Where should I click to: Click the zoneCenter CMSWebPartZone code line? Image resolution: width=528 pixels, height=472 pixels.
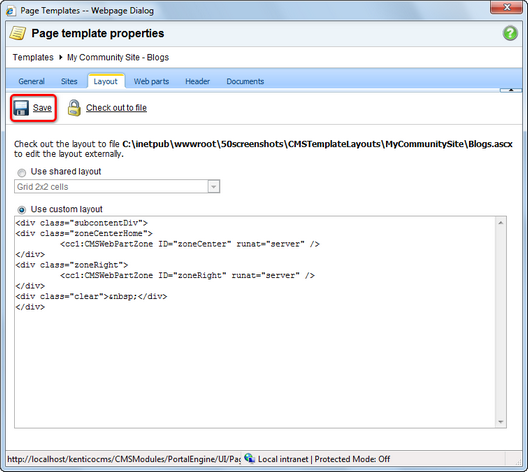[x=190, y=244]
